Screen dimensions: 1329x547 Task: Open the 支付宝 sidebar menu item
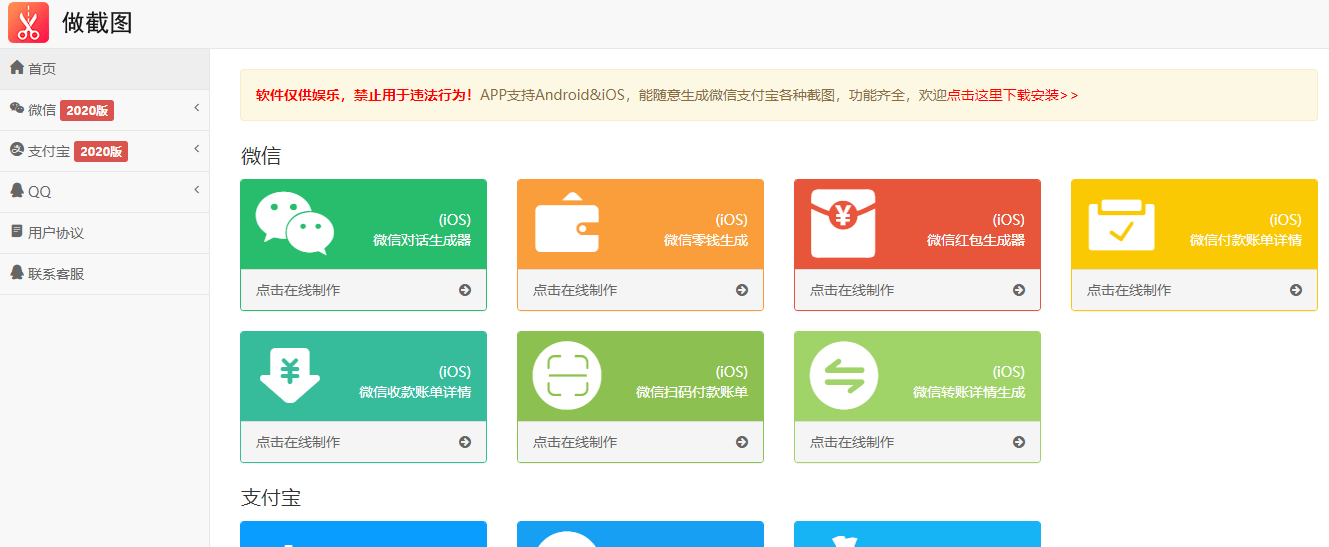[105, 151]
